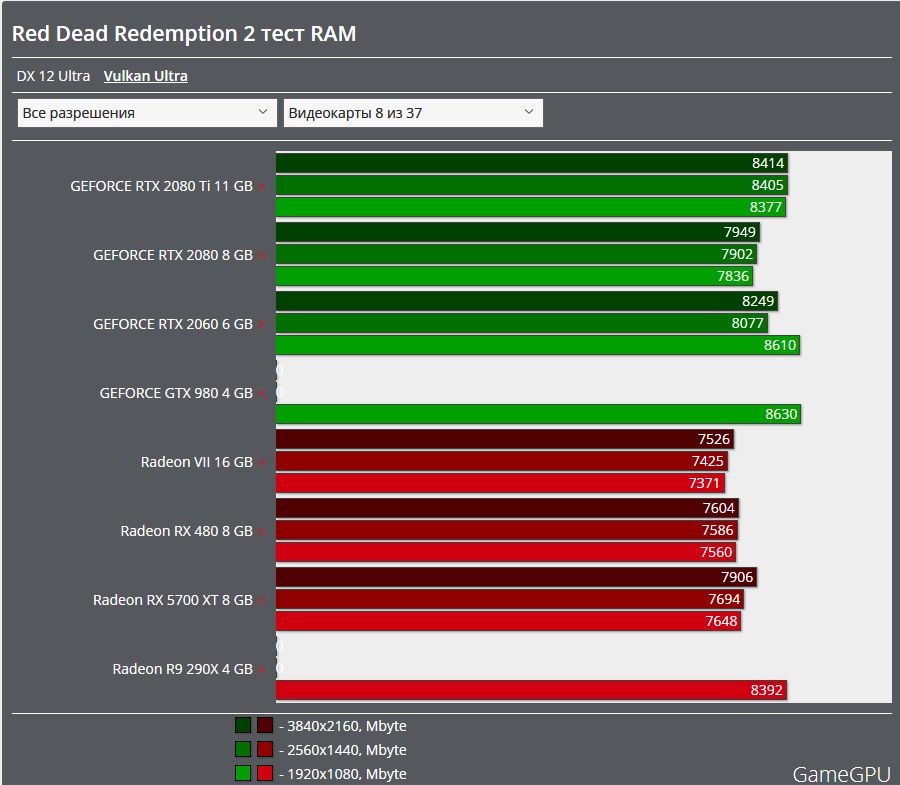
Task: Select the Vulkan Ultra tab
Action: (145, 76)
